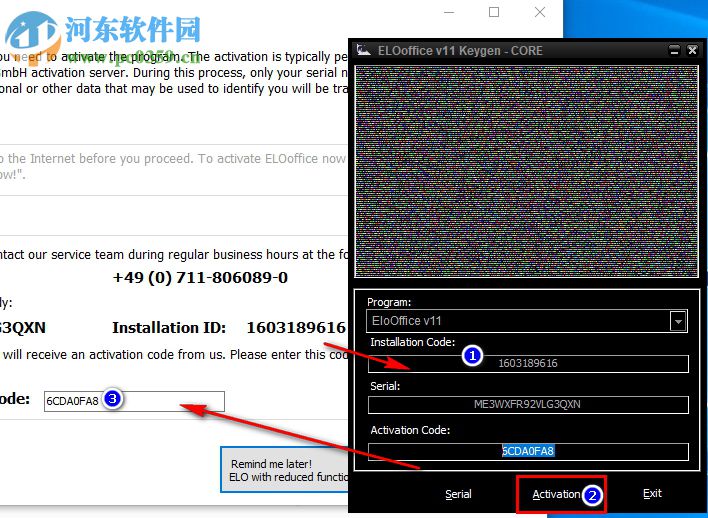Click the Installation Code field showing 1603189616
The height and width of the screenshot is (518, 708).
528,364
